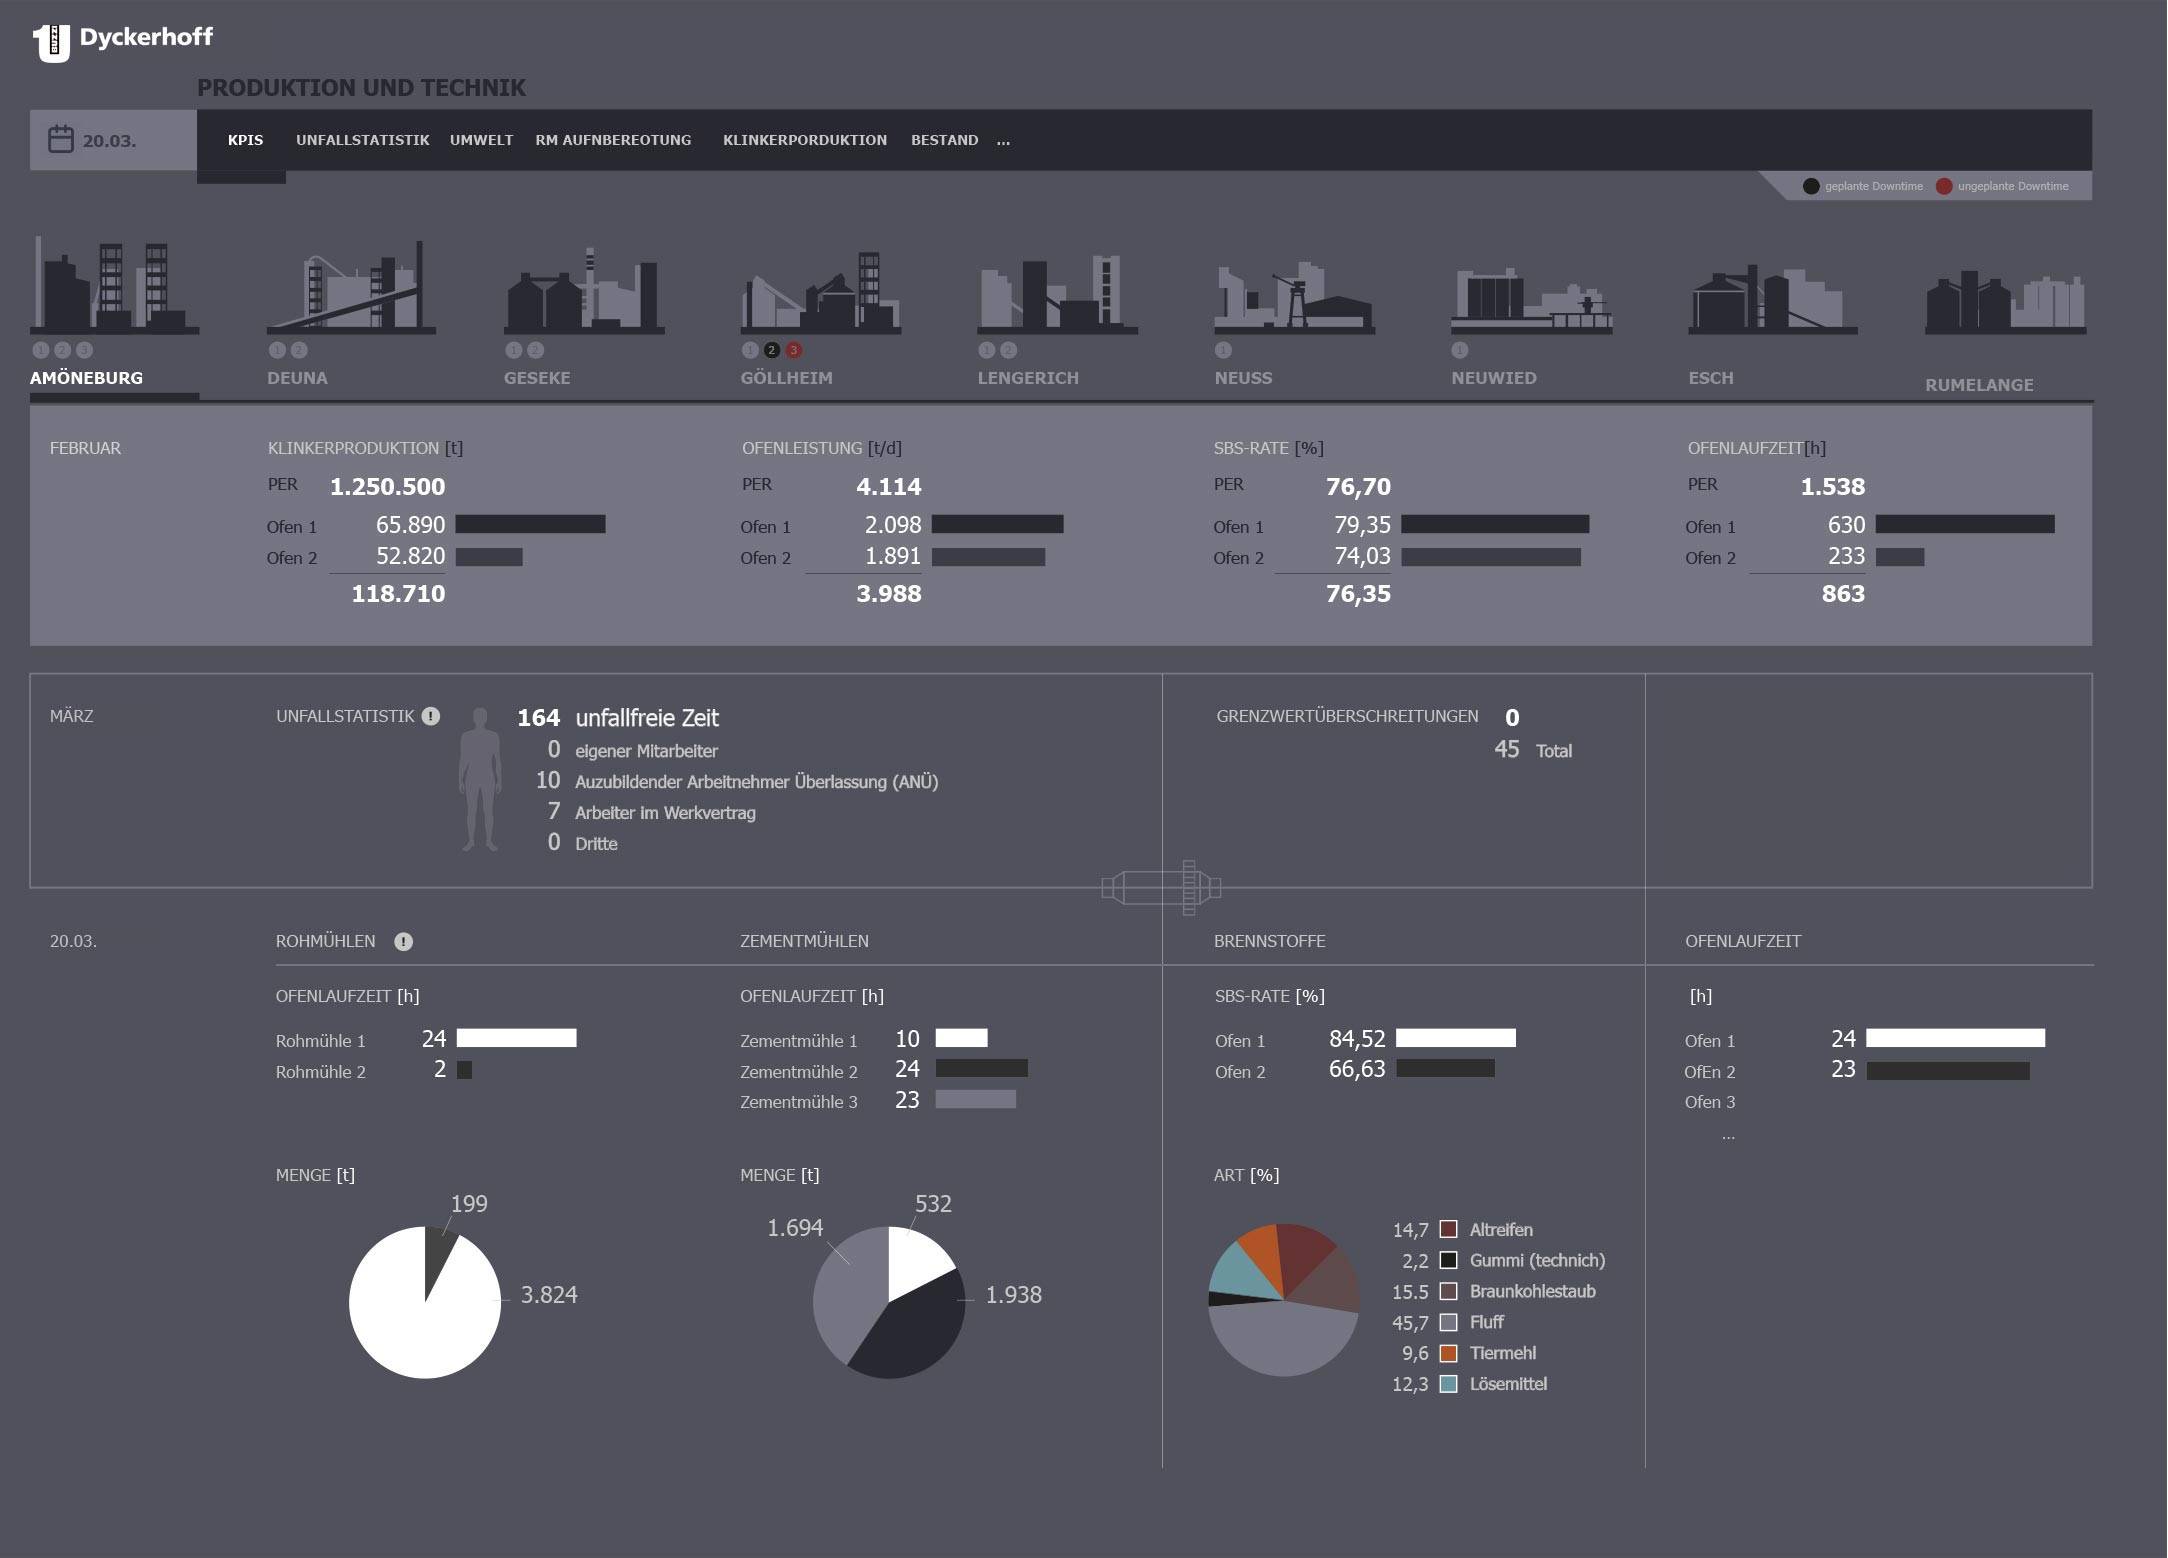Click the Unfallstatistik info alert icon
The width and height of the screenshot is (2168, 1558).
(x=431, y=716)
